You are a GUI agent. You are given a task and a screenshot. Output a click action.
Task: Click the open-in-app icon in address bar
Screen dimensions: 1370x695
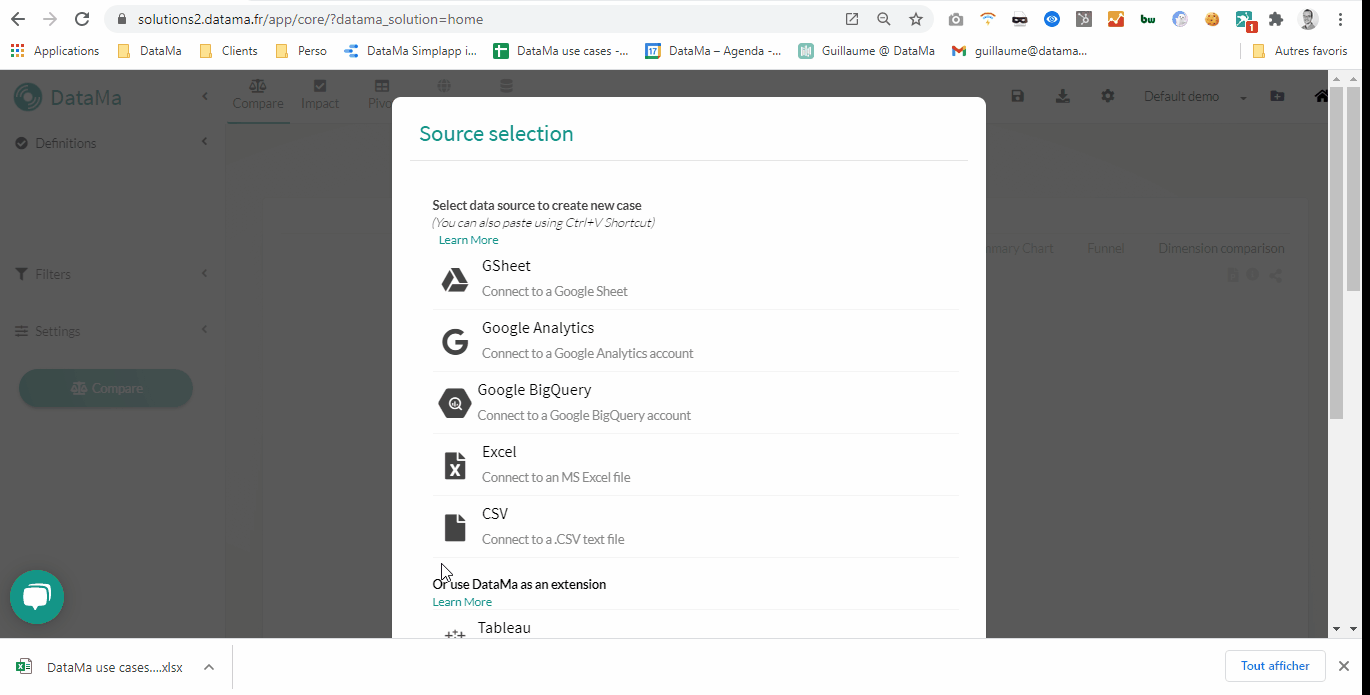pos(852,19)
